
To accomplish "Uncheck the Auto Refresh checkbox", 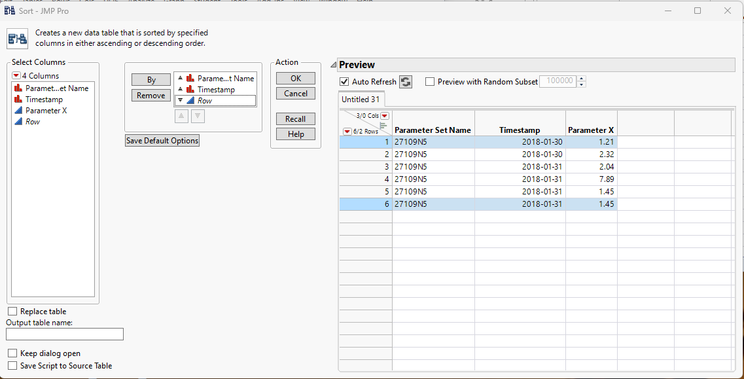I will tap(344, 82).
